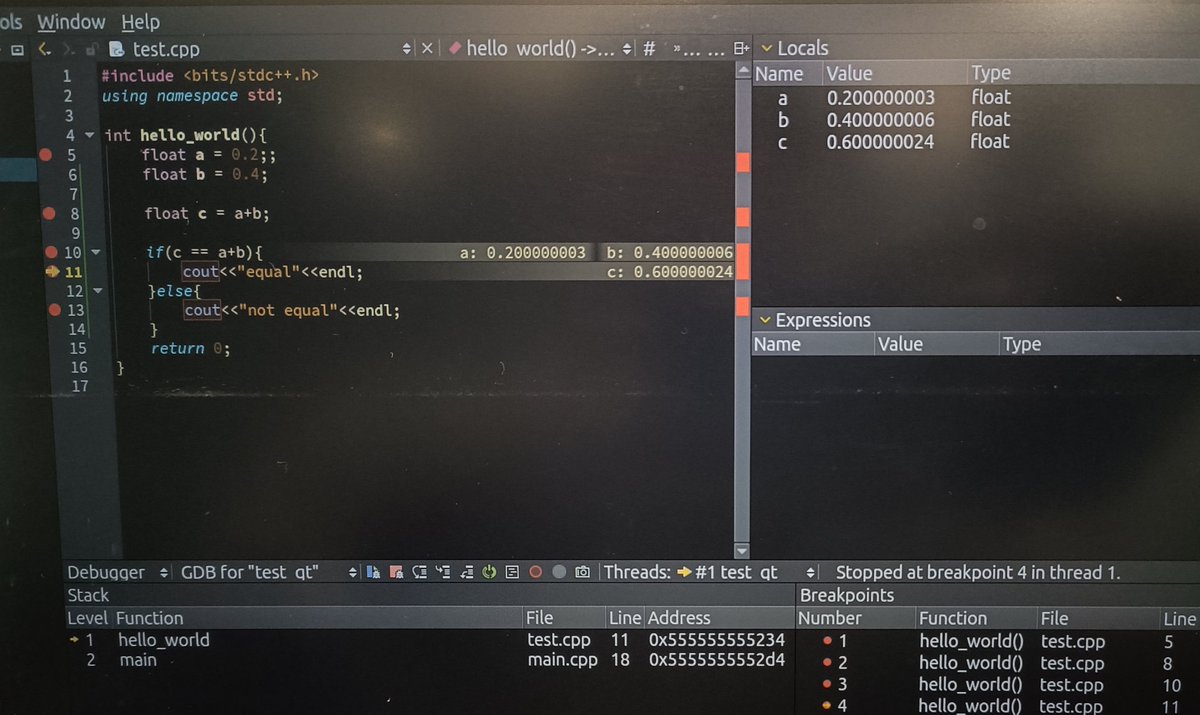Viewport: 1200px width, 715px height.
Task: Open the GDB for "test_qt" engine dropdown
Action: [x=353, y=573]
